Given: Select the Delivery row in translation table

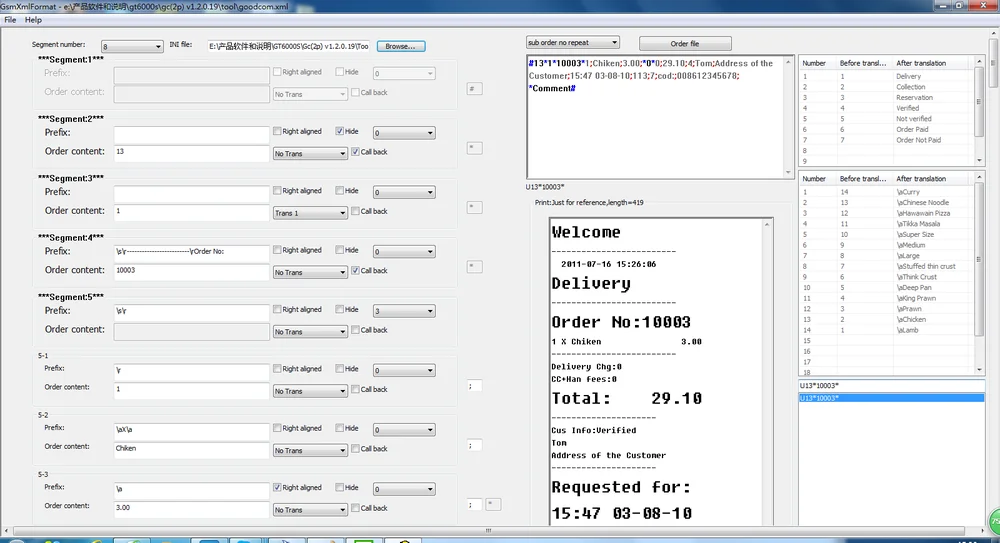Looking at the screenshot, I should coord(887,76).
